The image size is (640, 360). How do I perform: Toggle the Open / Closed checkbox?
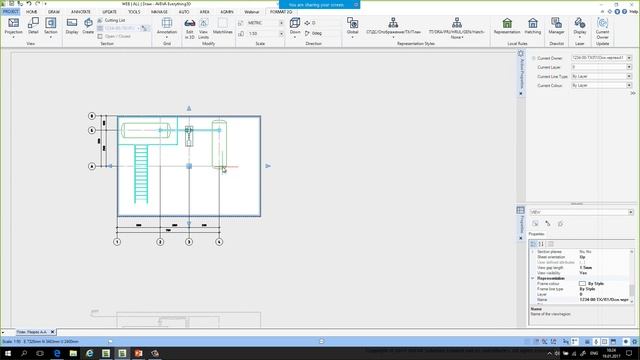(x=100, y=36)
